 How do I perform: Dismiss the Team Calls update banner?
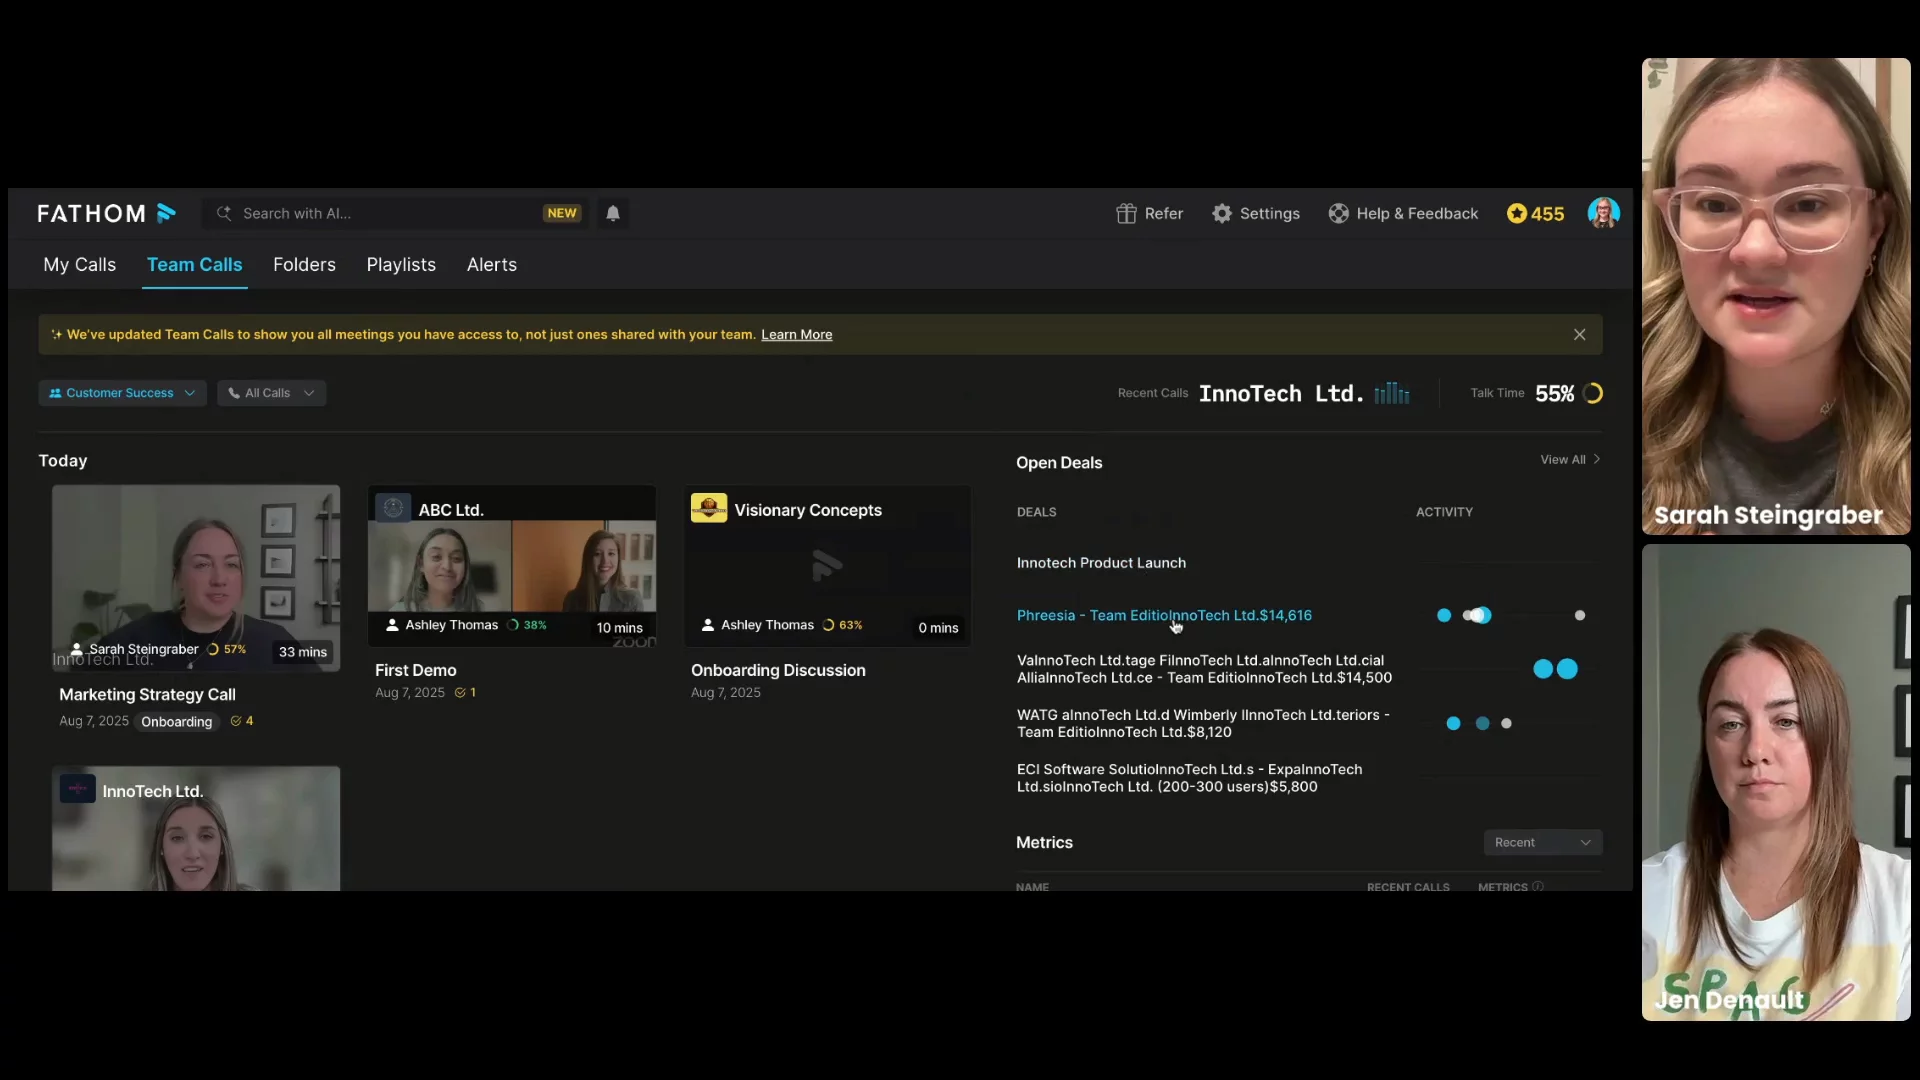[x=1579, y=334]
